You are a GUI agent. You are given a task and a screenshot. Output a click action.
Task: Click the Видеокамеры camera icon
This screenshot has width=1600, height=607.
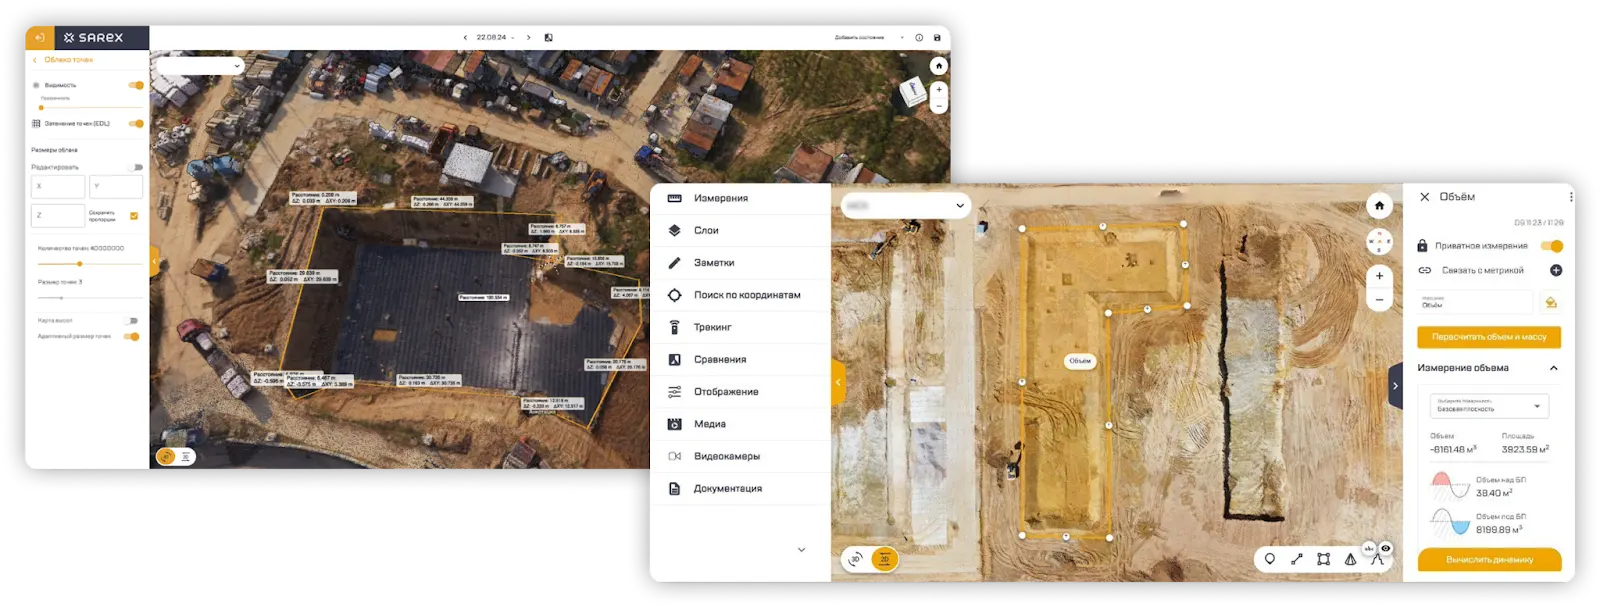tap(674, 456)
